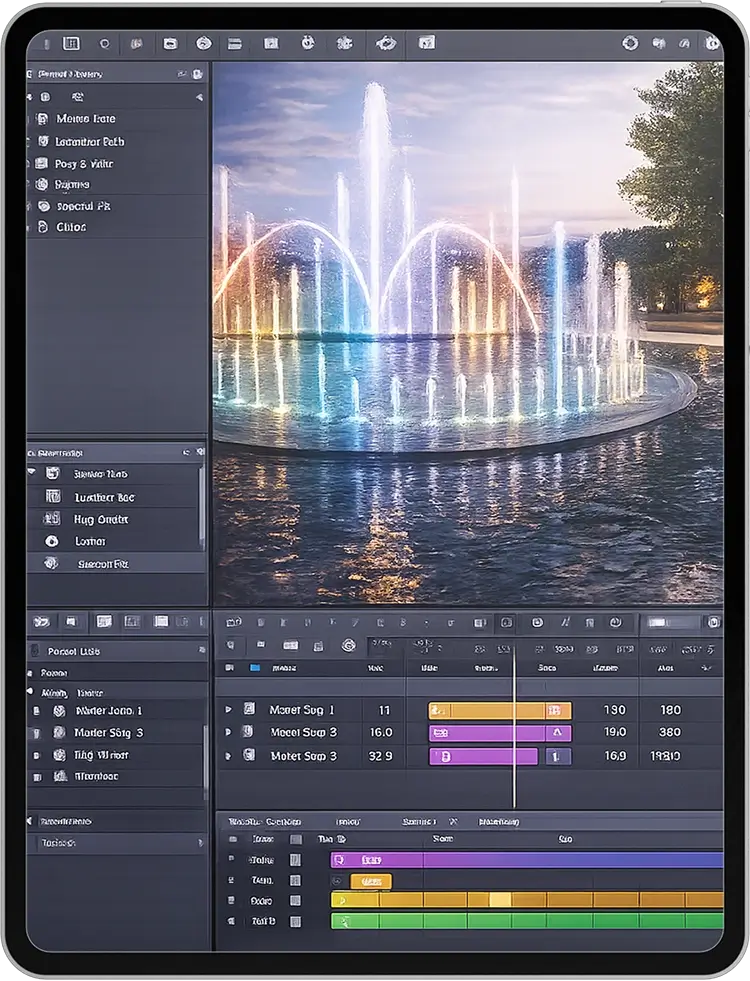
Task: Open the arrow at right of 'Toslocn' row
Action: coord(200,843)
